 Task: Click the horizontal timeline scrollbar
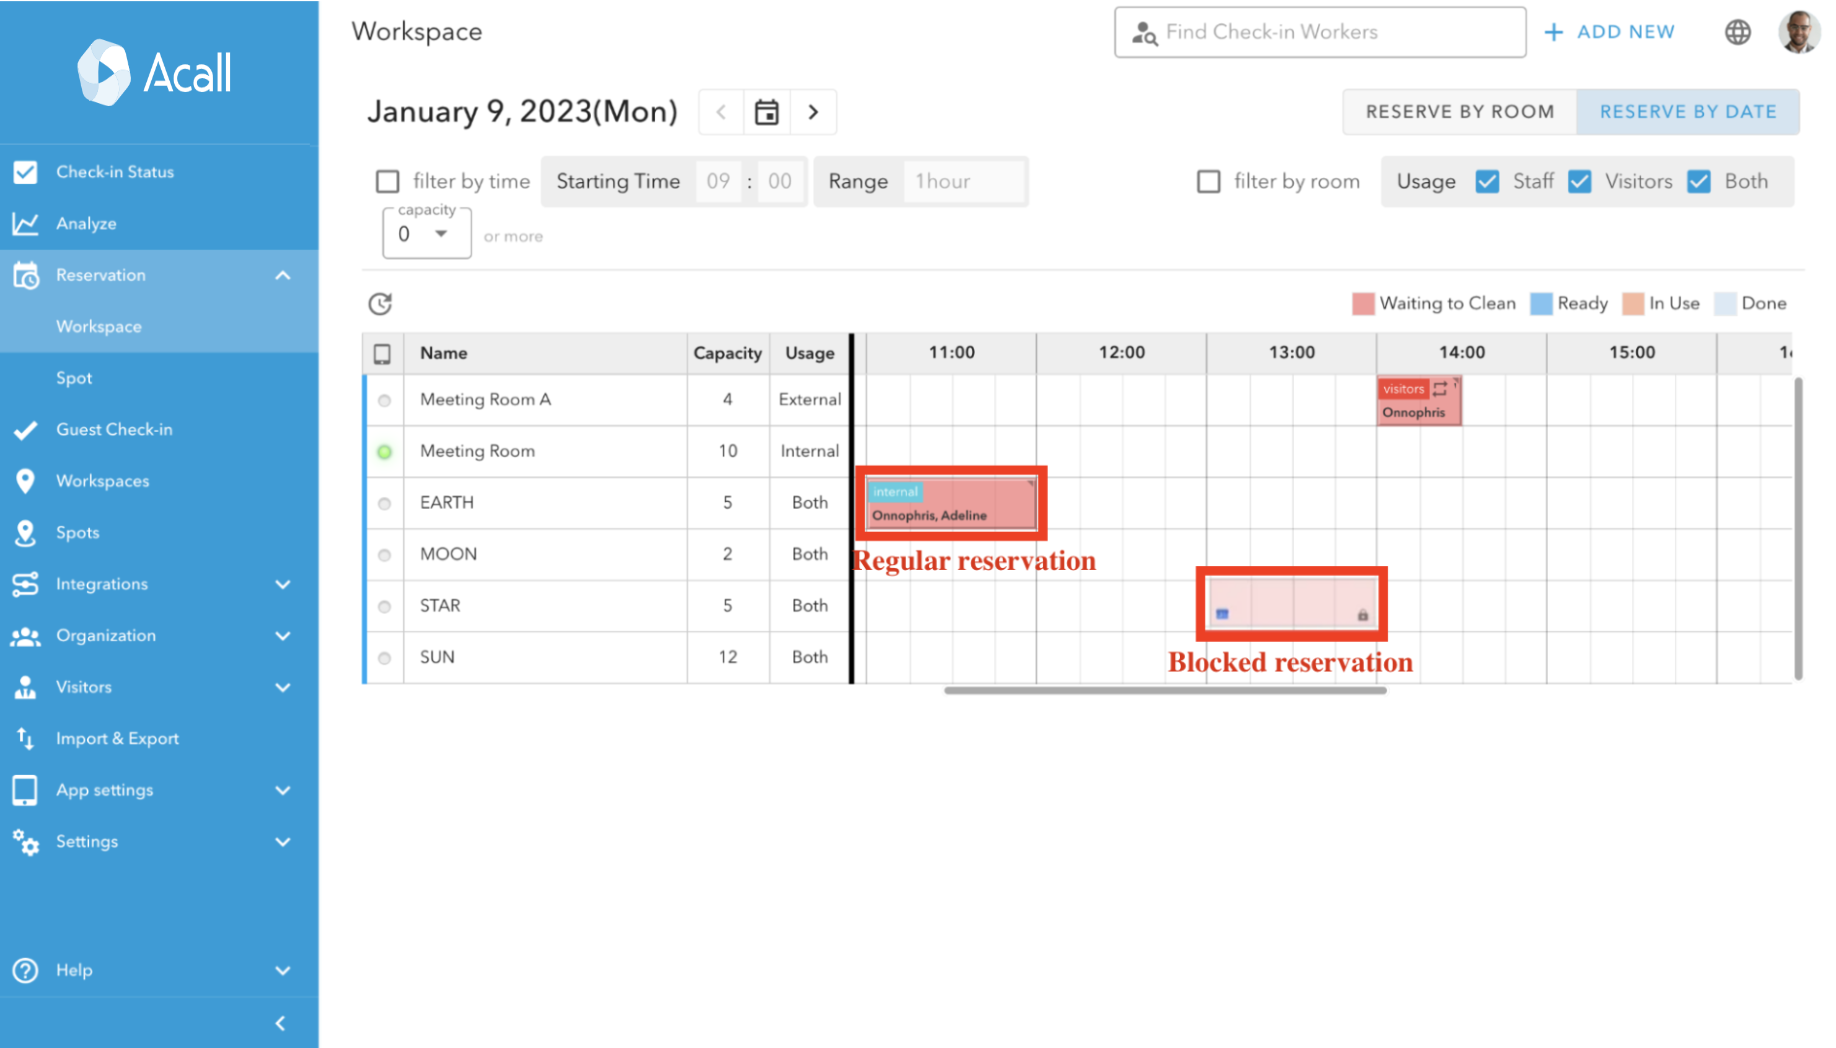(x=1165, y=690)
